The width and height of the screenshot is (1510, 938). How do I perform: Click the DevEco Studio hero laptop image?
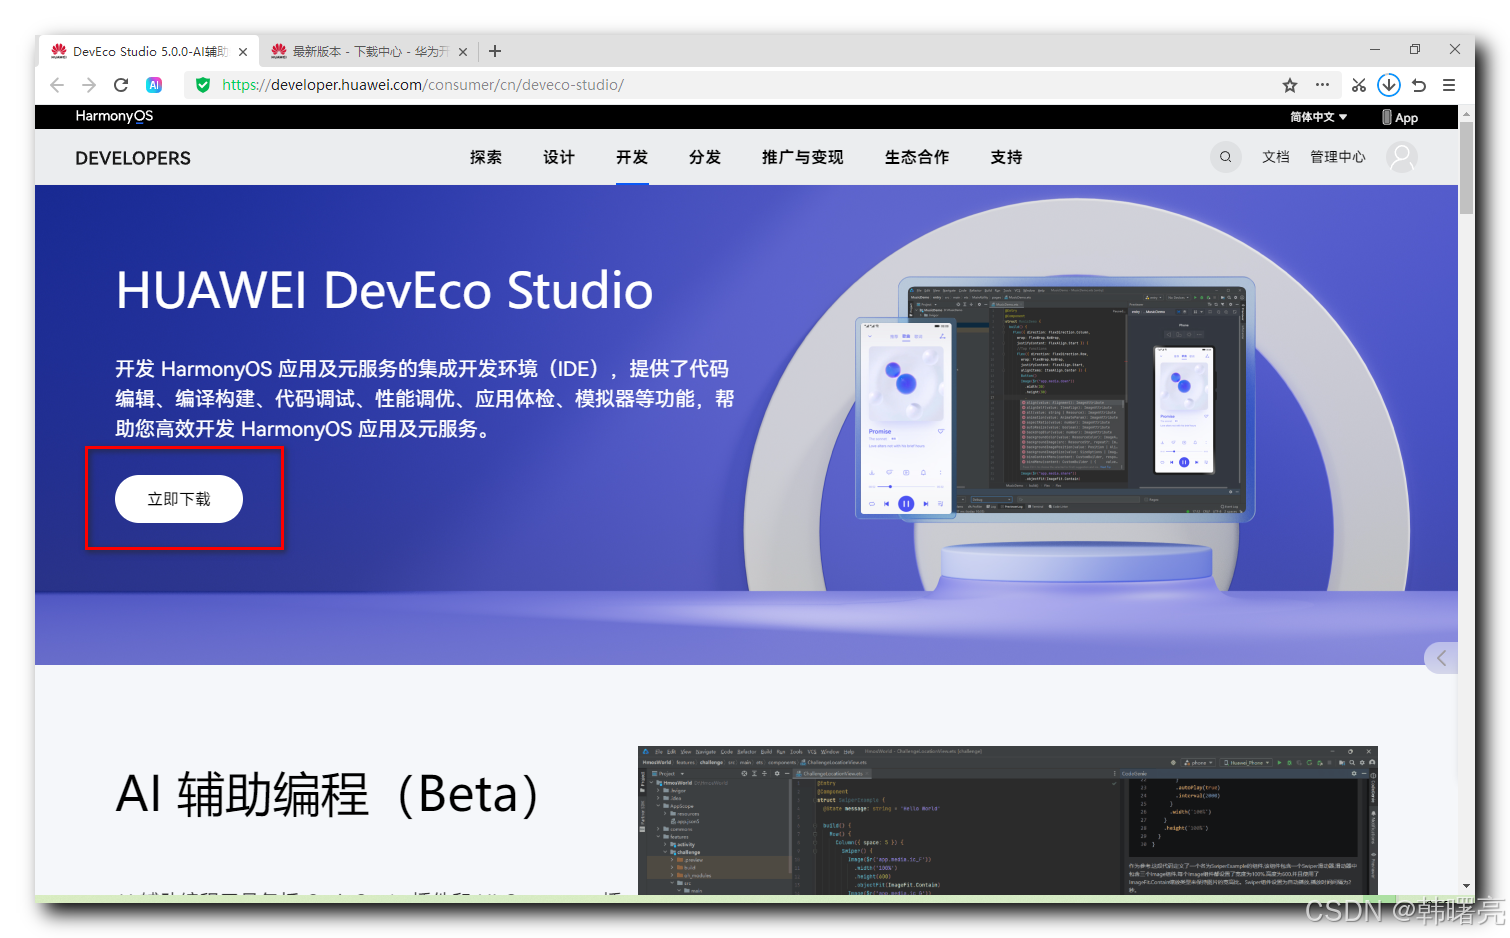point(1055,398)
